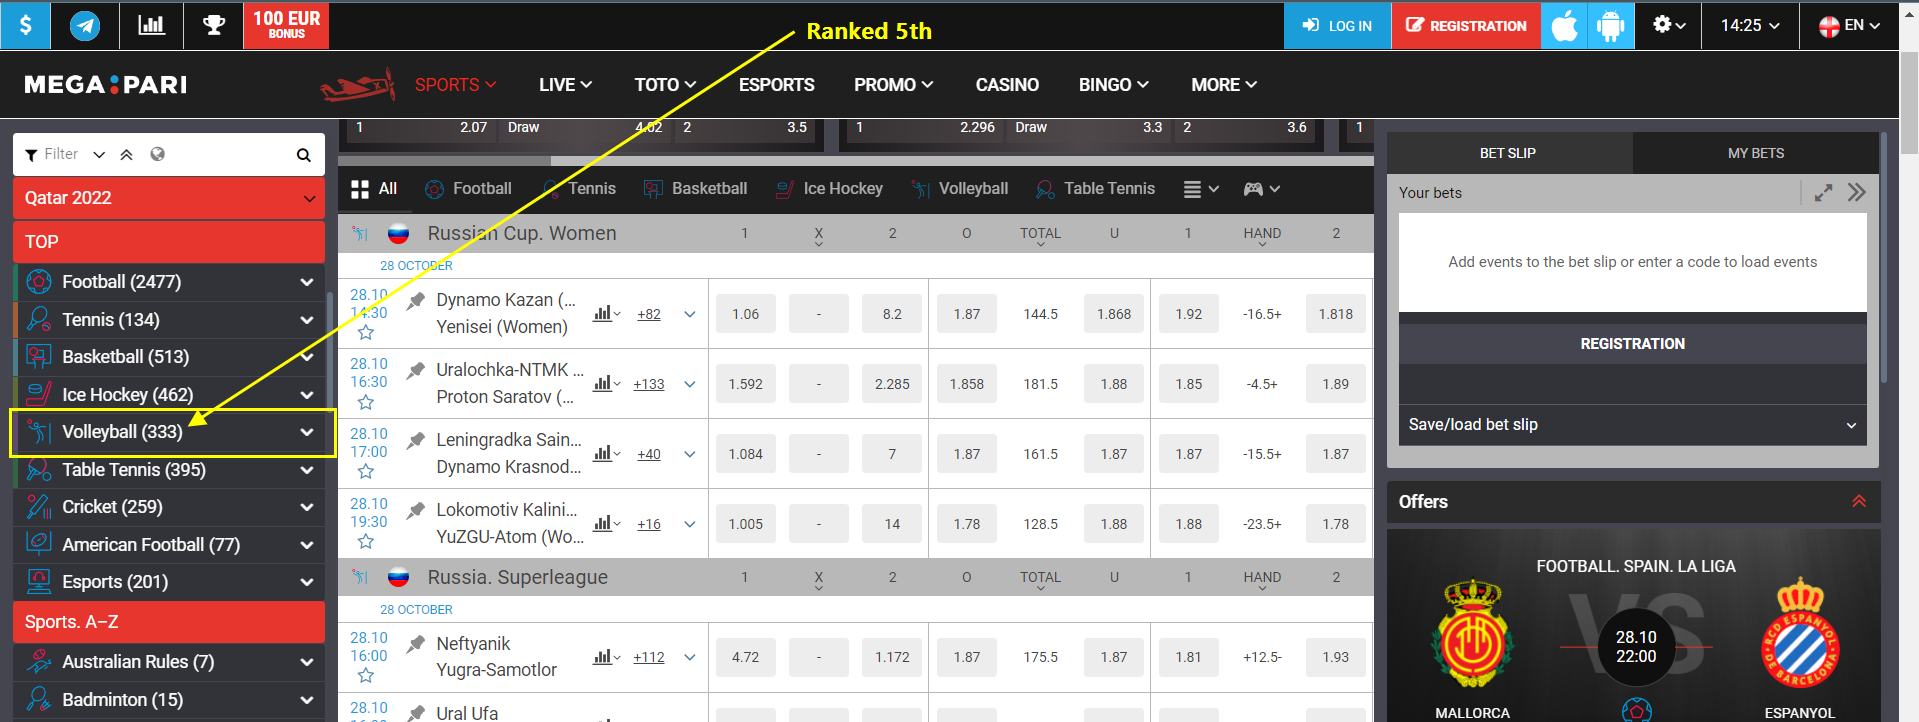This screenshot has width=1919, height=722.
Task: Open the settings gear dropdown
Action: point(1669,25)
